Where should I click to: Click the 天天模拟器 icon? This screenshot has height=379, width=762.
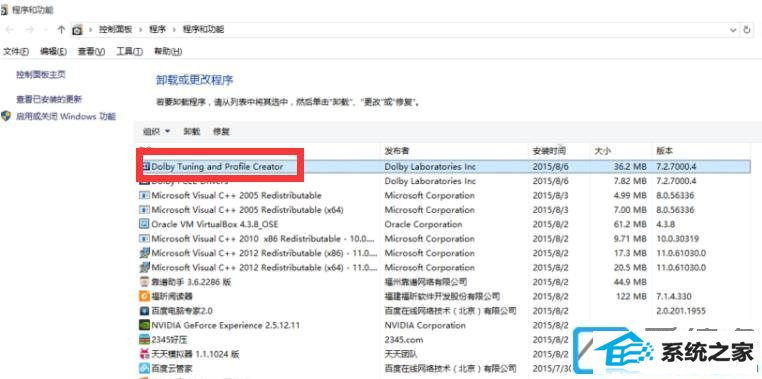[x=144, y=354]
